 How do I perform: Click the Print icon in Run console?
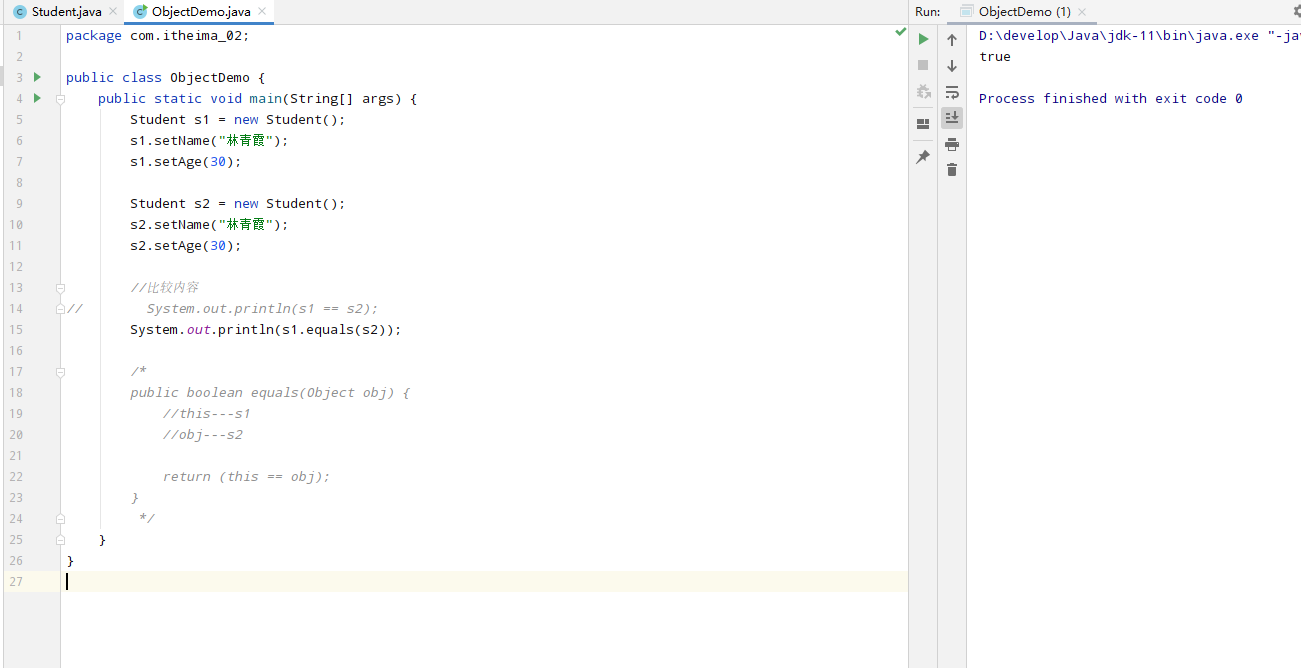pyautogui.click(x=952, y=144)
